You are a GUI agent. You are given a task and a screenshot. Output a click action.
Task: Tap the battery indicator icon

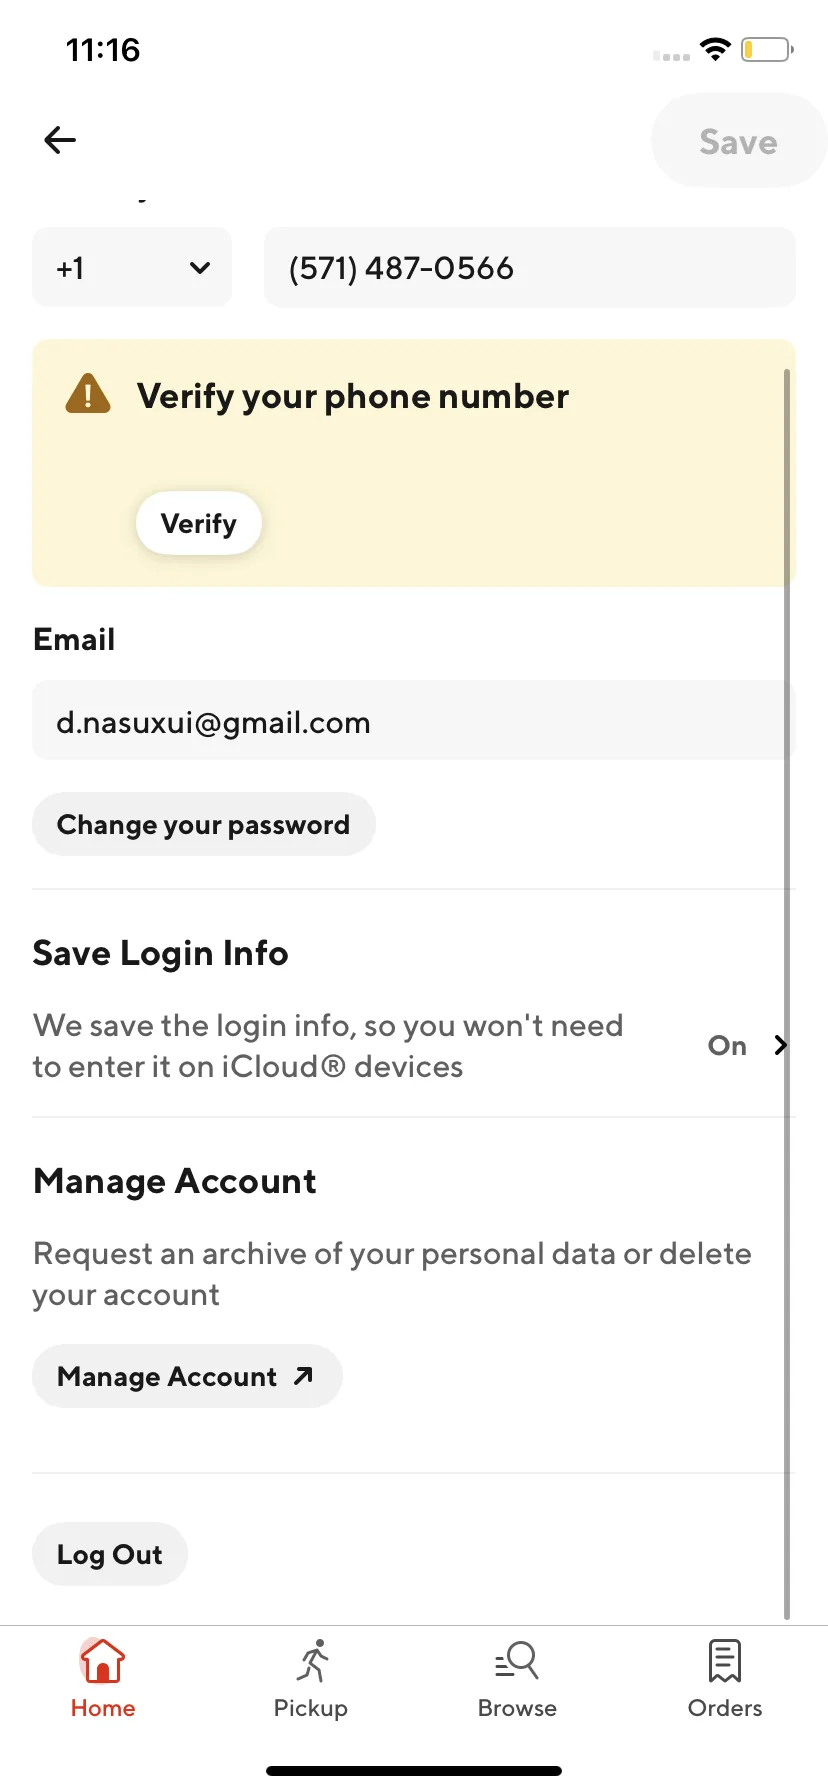767,49
